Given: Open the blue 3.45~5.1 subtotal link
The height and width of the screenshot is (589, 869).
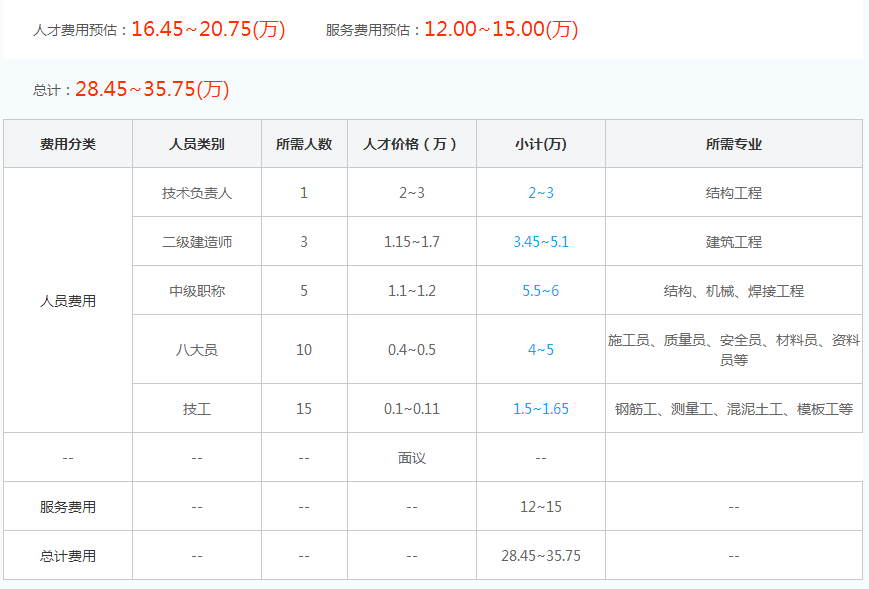Looking at the screenshot, I should [540, 242].
